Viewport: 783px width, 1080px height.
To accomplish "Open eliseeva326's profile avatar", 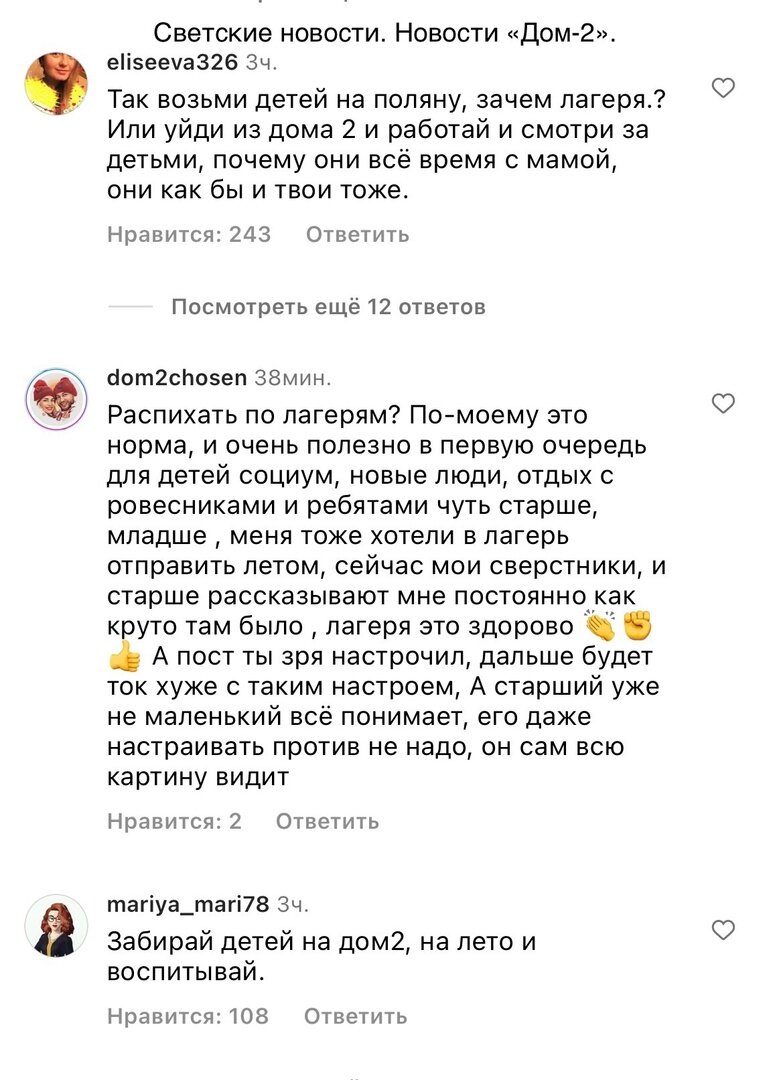I will click(x=57, y=82).
